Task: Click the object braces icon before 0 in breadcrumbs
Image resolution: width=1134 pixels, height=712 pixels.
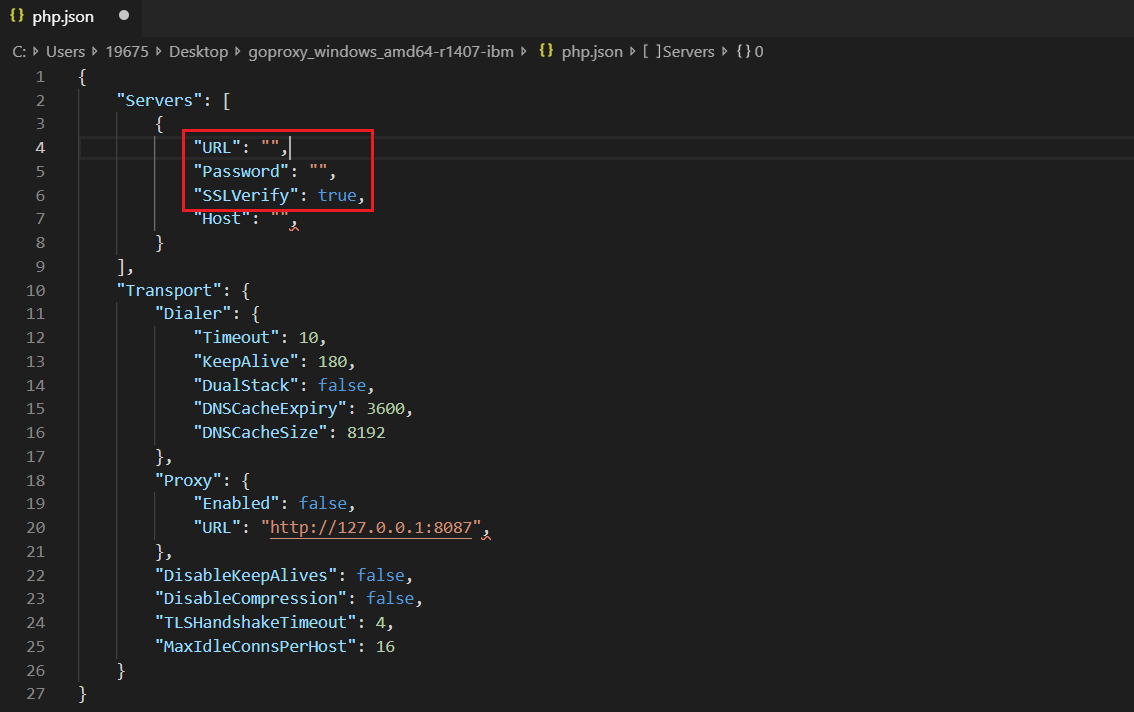Action: (x=743, y=51)
